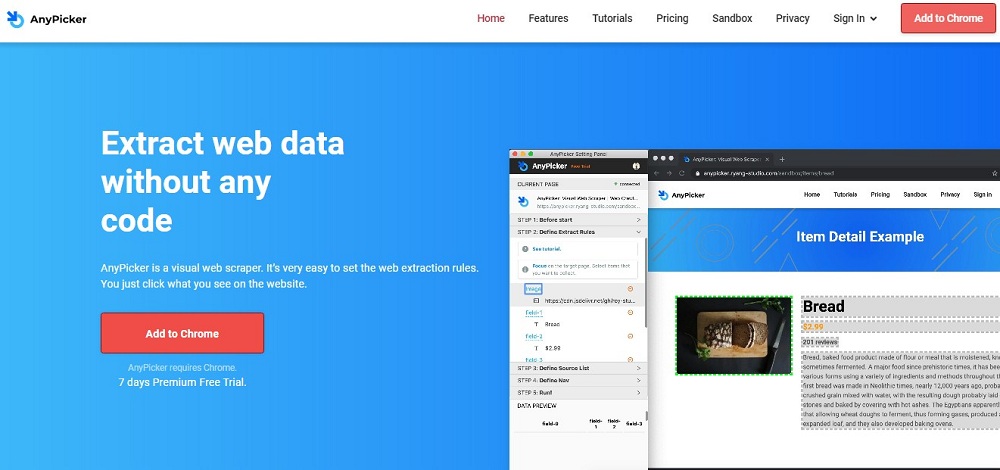Viewport: 1000px width, 470px height.
Task: Click Sandbox in the demo page navigation
Action: tap(915, 195)
